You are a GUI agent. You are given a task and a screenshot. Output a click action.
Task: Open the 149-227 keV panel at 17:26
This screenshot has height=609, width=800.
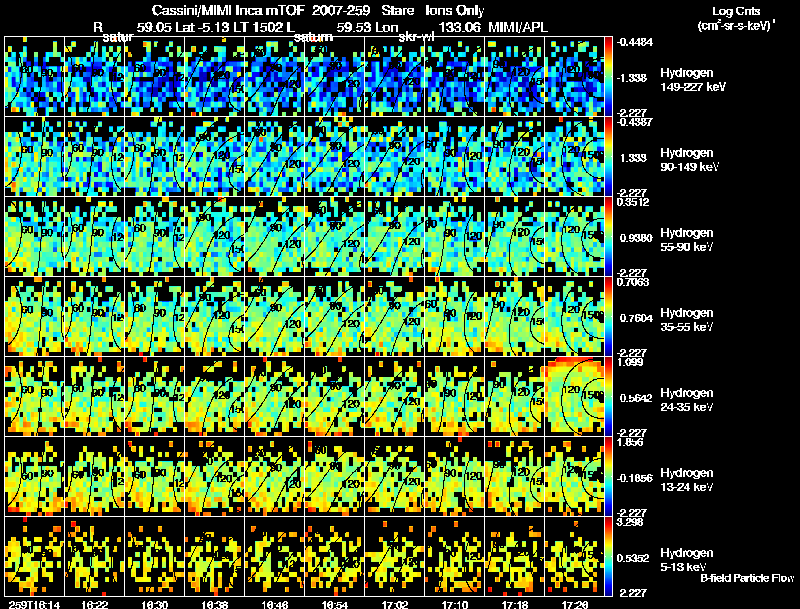[574, 77]
